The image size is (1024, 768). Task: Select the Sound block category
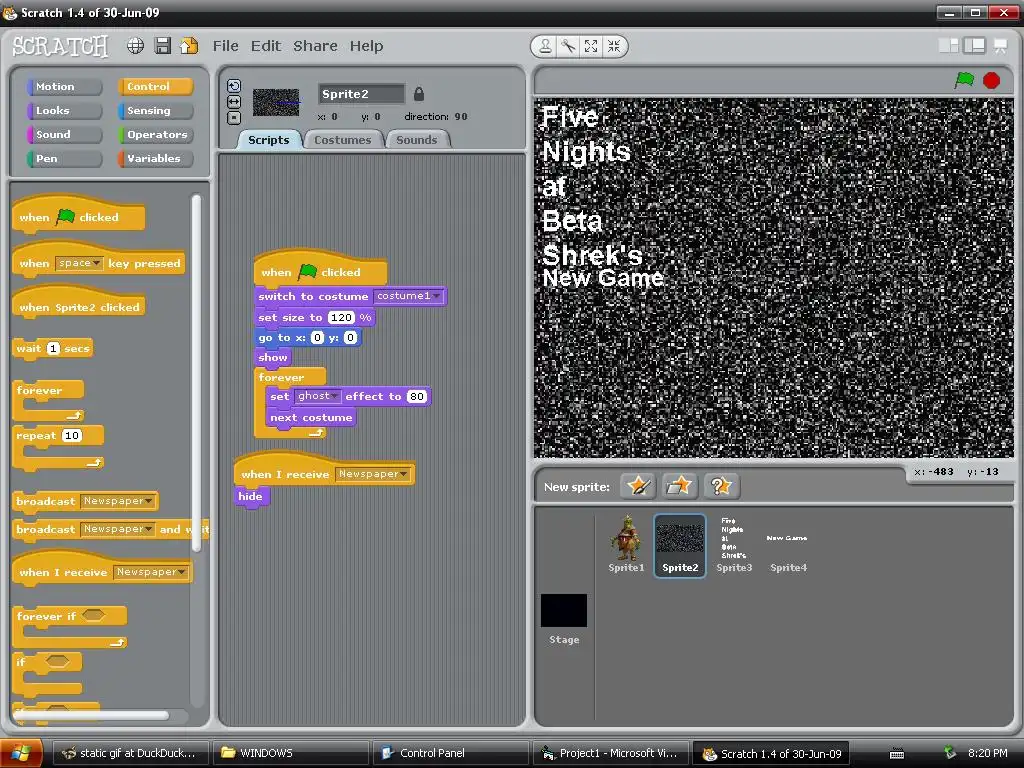pos(64,135)
